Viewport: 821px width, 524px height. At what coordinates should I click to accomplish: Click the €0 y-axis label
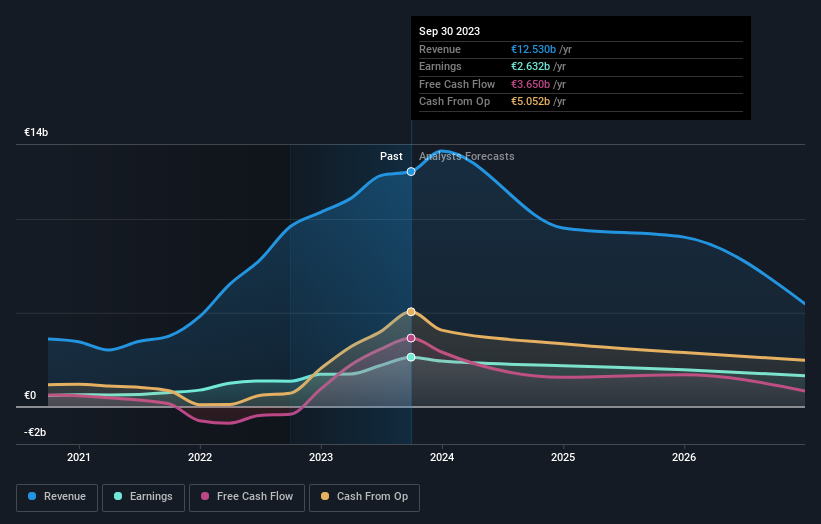pos(30,395)
